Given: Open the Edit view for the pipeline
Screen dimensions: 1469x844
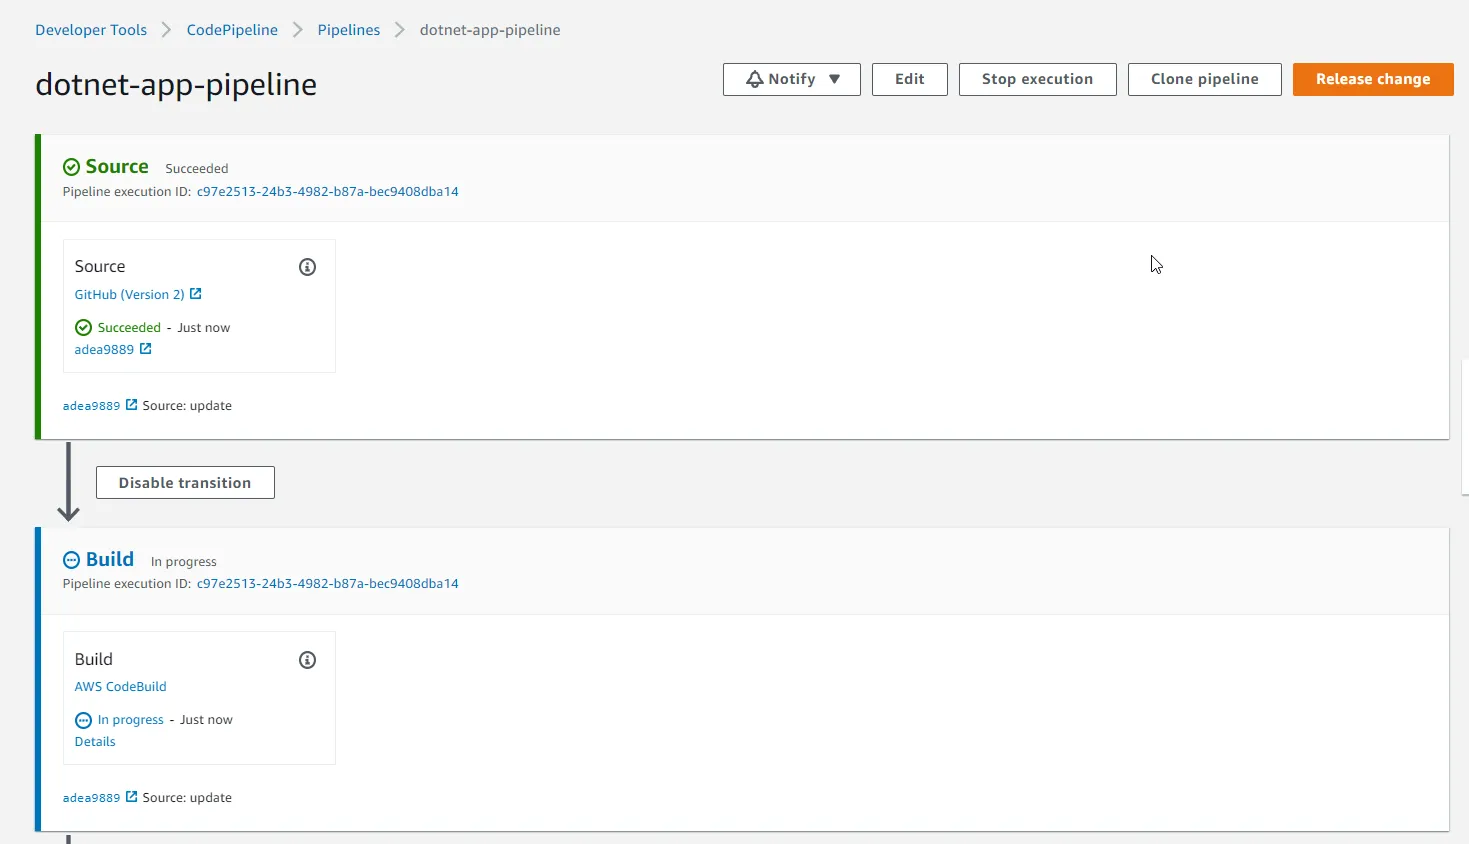Looking at the screenshot, I should pos(909,79).
